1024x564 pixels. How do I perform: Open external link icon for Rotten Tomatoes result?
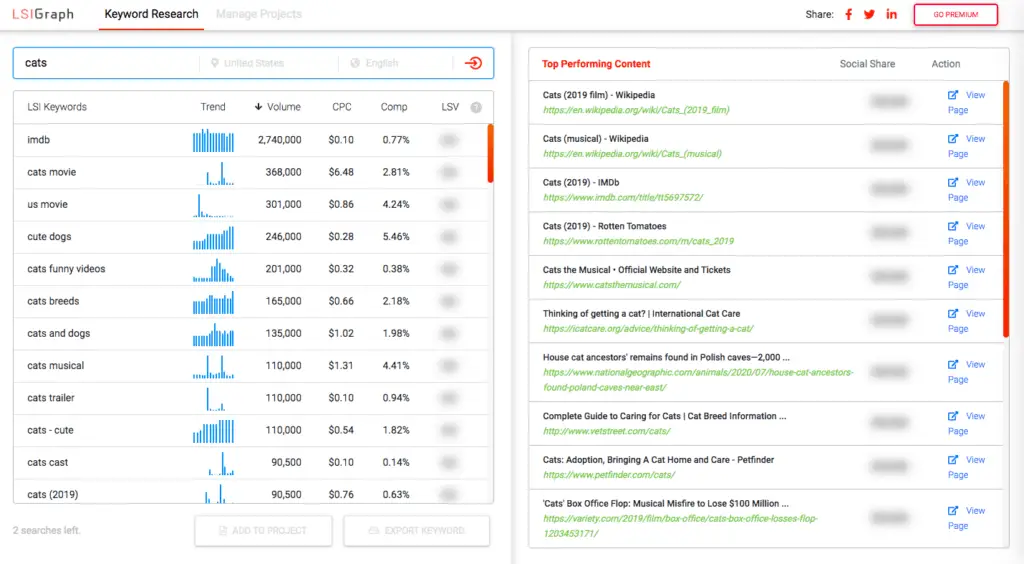[953, 226]
